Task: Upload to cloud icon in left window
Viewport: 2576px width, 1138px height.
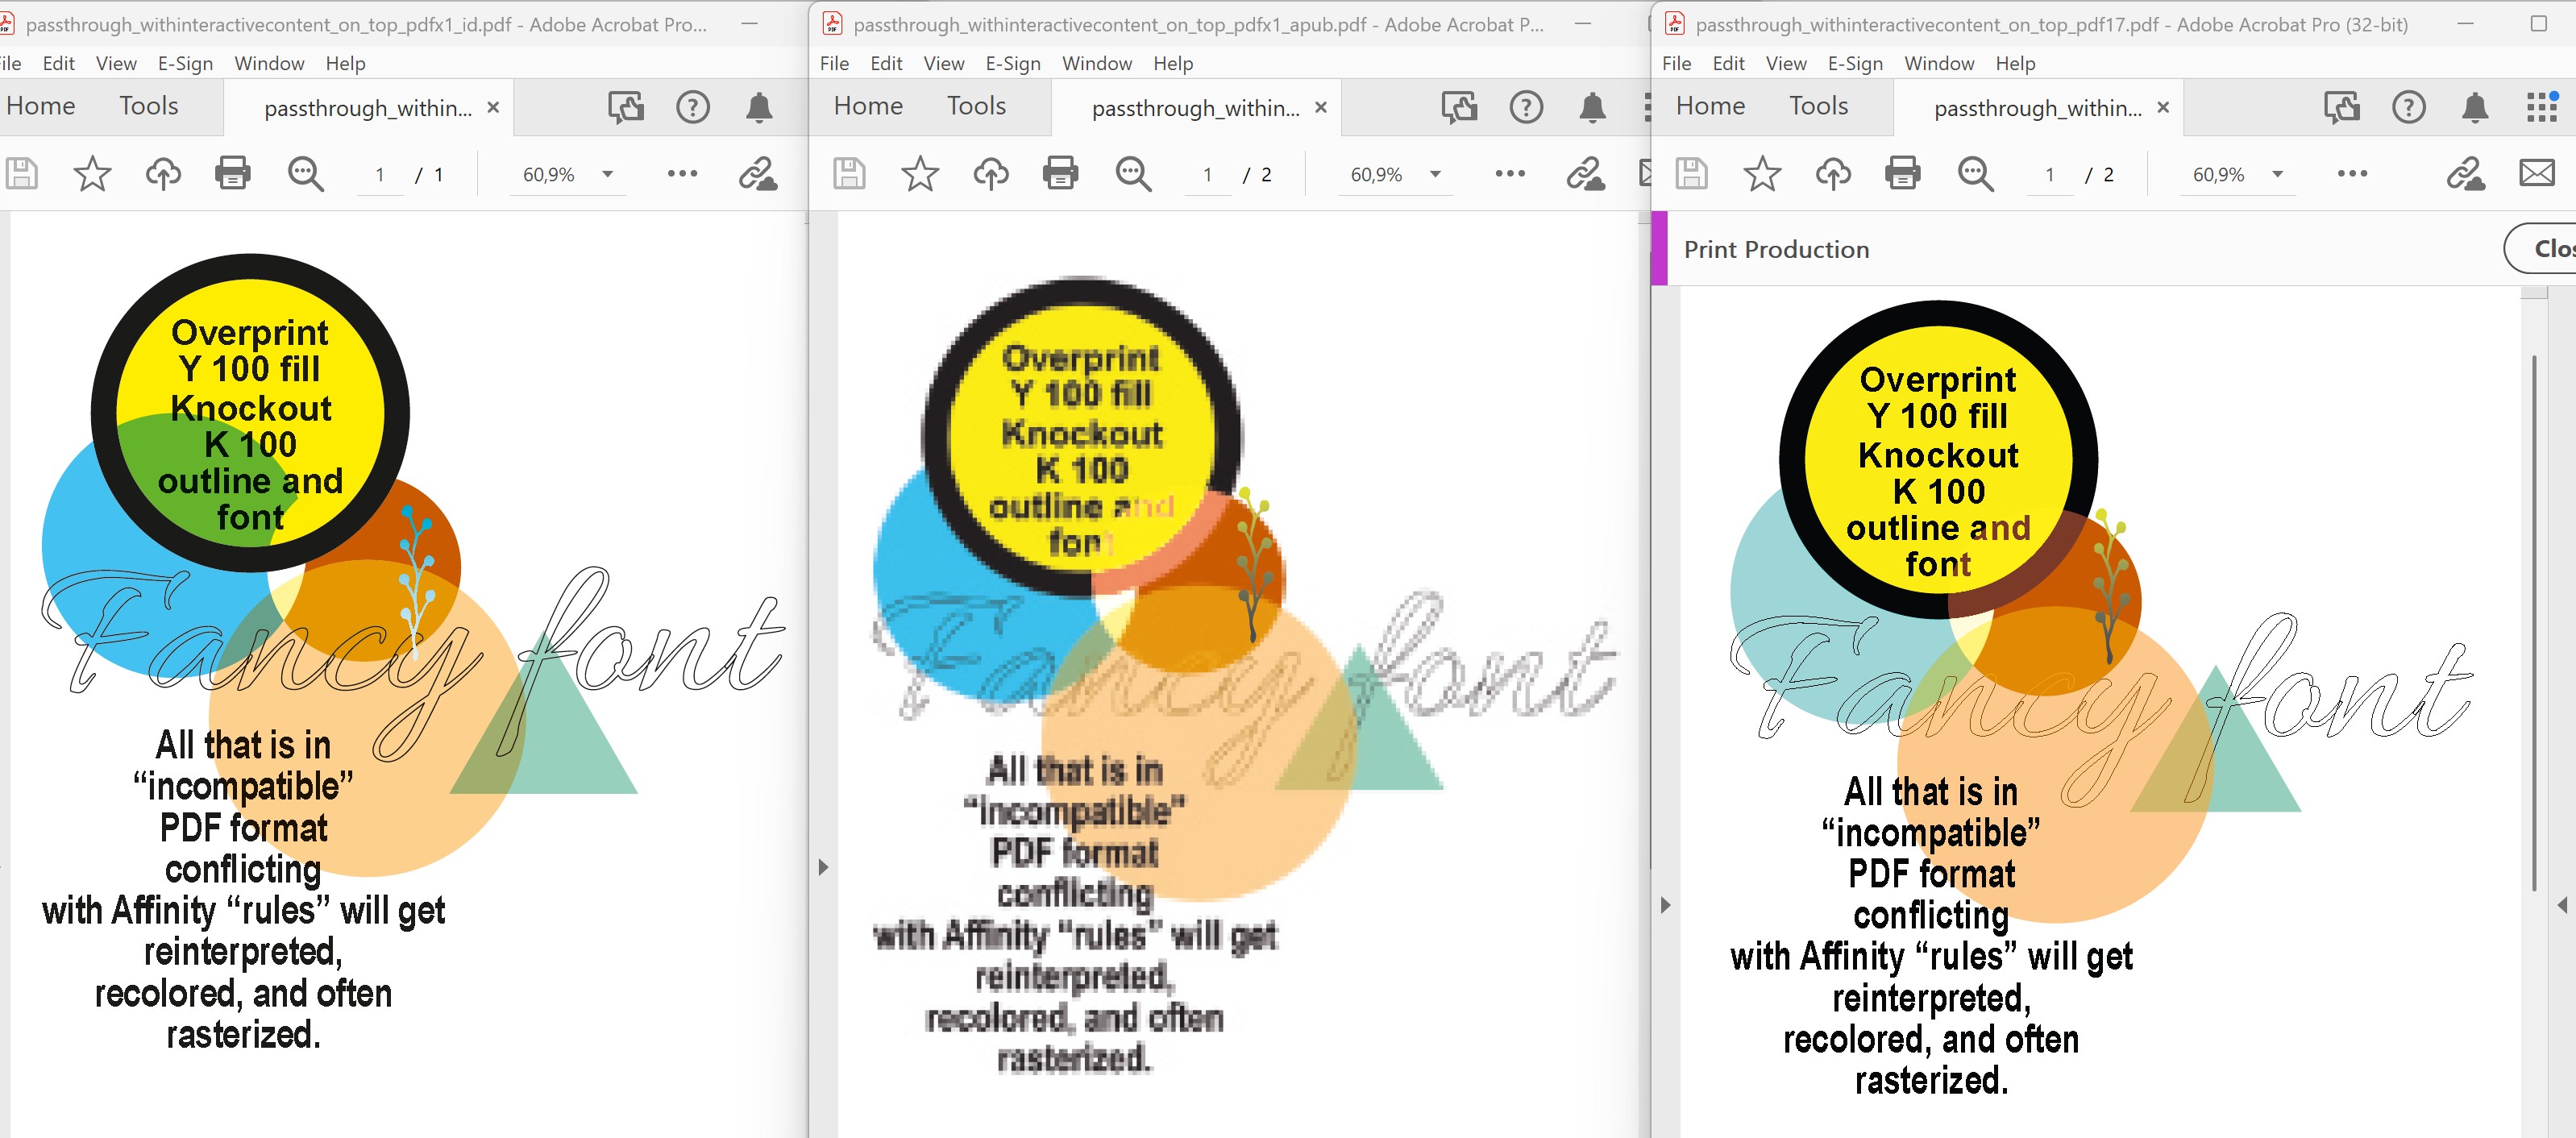Action: coord(163,174)
